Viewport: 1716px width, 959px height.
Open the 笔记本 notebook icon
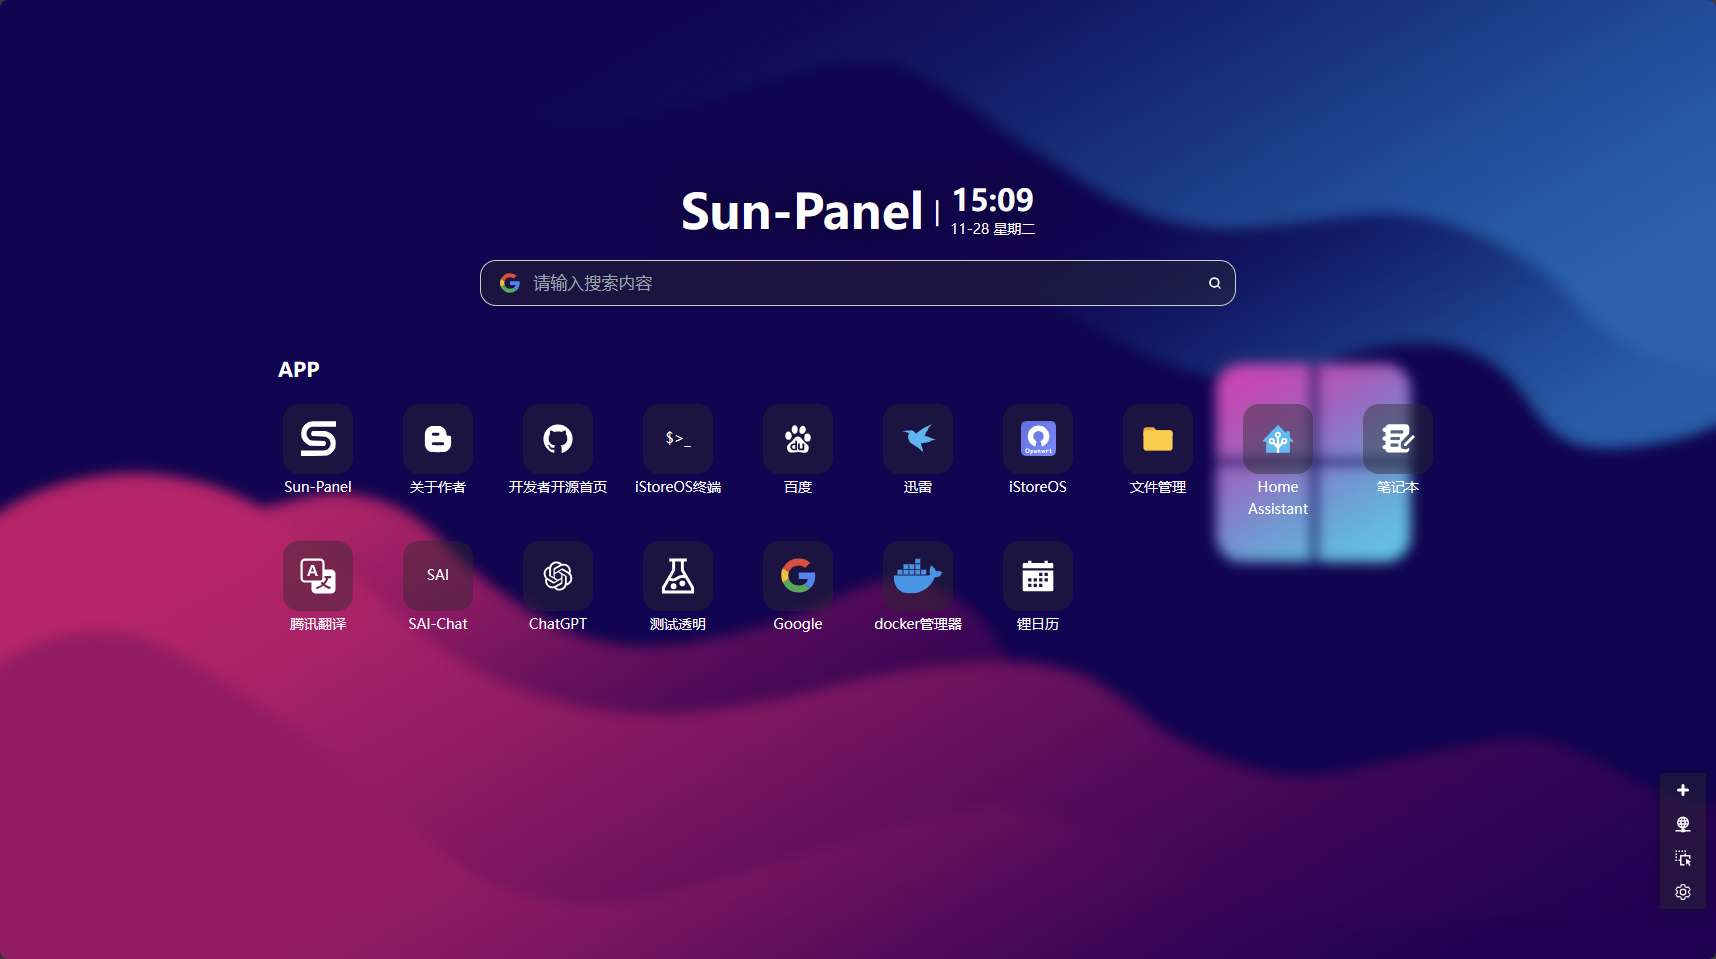pos(1398,439)
